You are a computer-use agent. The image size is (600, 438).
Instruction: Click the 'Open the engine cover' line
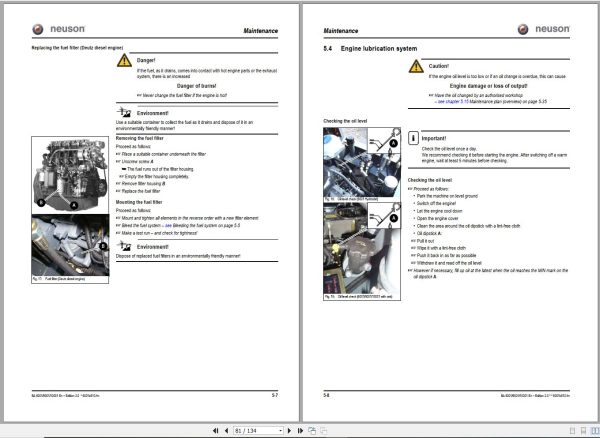click(437, 218)
